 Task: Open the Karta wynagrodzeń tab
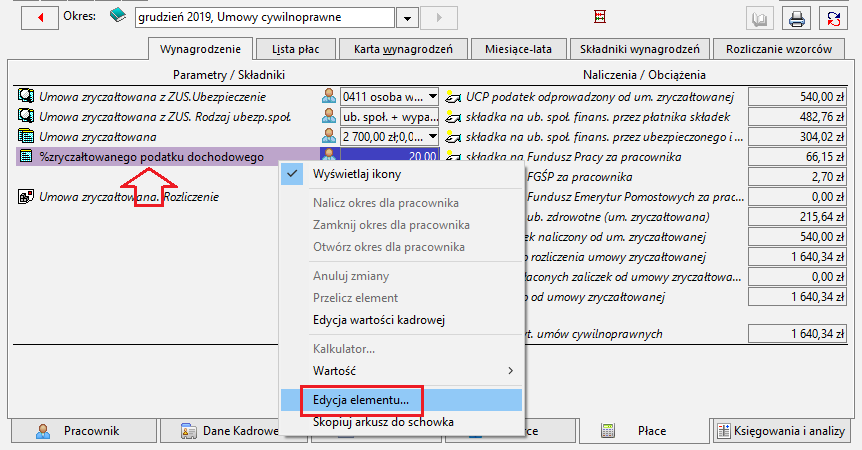click(x=403, y=49)
